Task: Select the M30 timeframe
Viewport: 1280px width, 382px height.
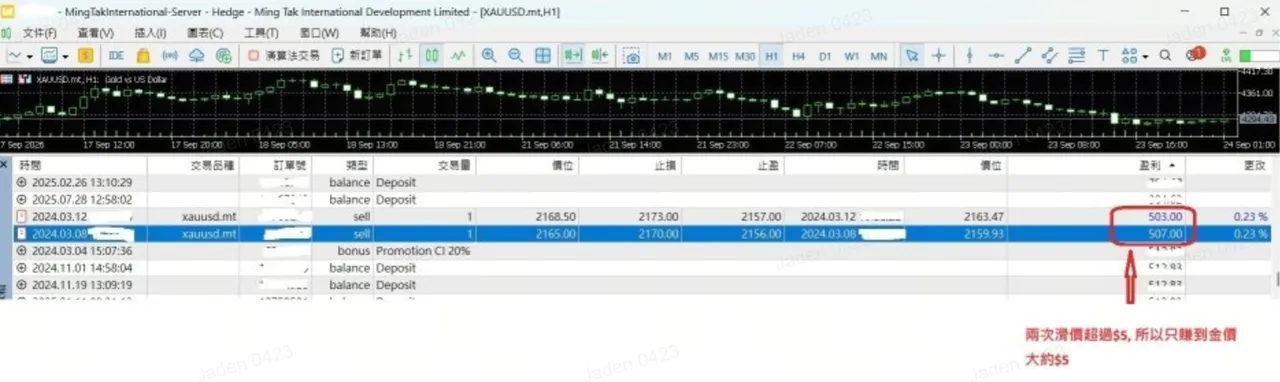Action: [745, 56]
